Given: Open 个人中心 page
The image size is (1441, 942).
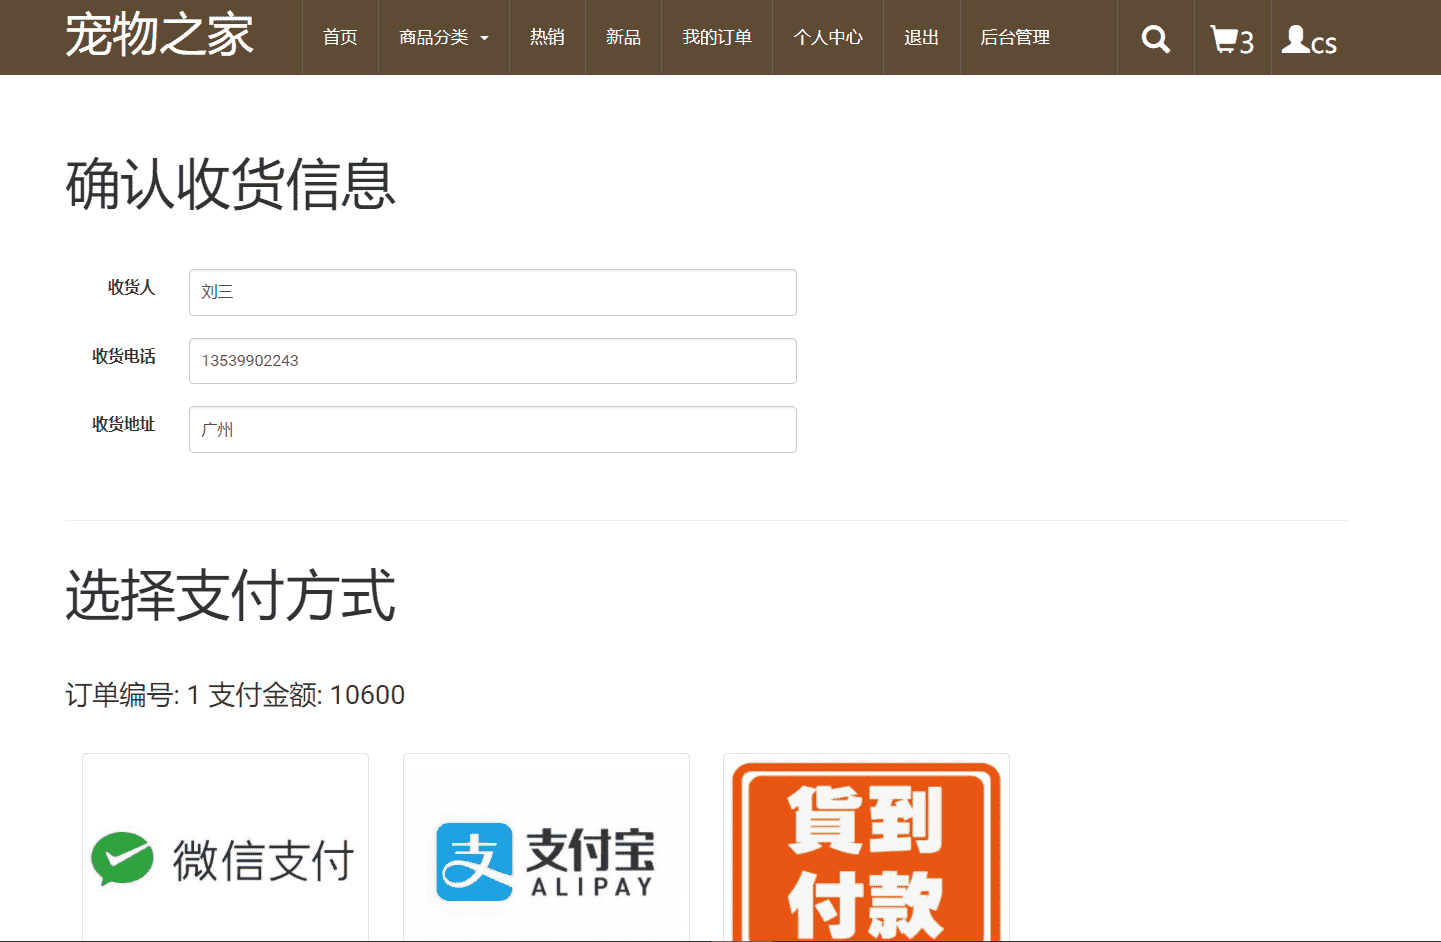Looking at the screenshot, I should click(x=828, y=37).
